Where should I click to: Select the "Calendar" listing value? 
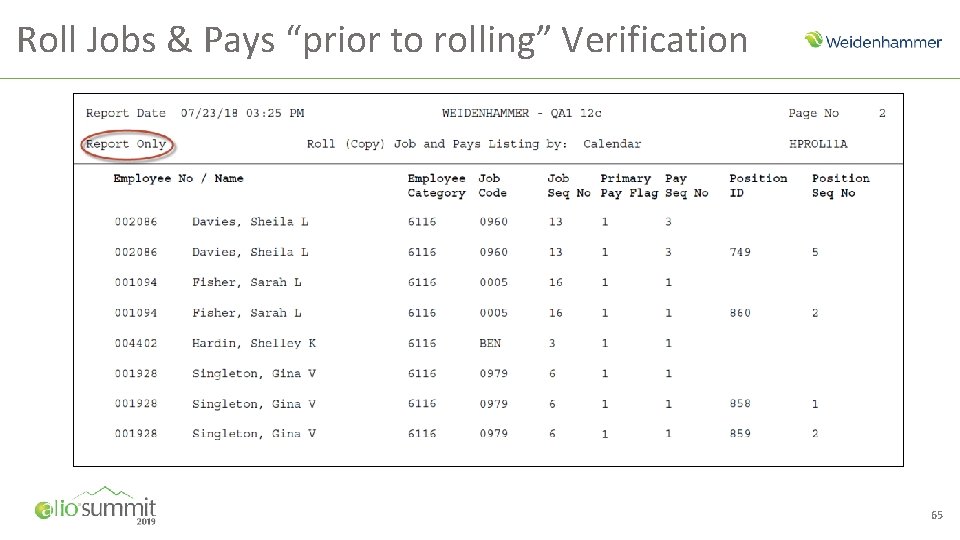coord(612,144)
